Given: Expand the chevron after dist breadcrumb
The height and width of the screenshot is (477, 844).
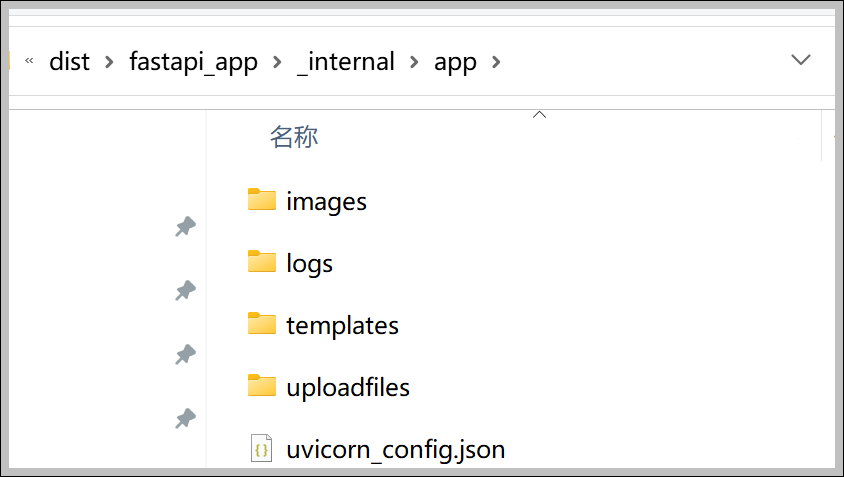Looking at the screenshot, I should point(109,62).
